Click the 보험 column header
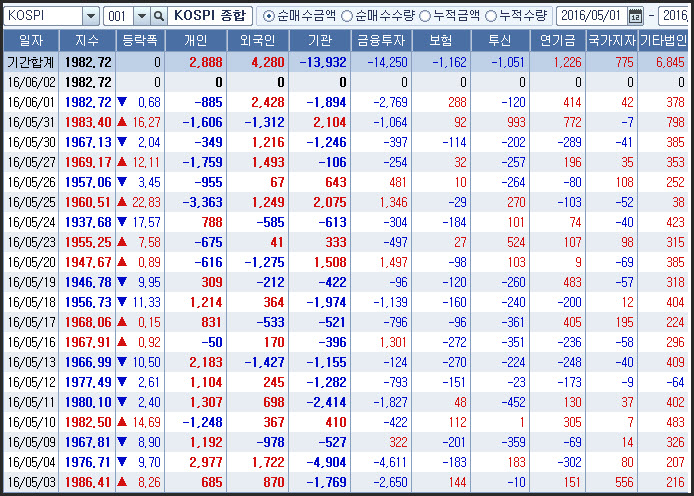 coord(441,41)
